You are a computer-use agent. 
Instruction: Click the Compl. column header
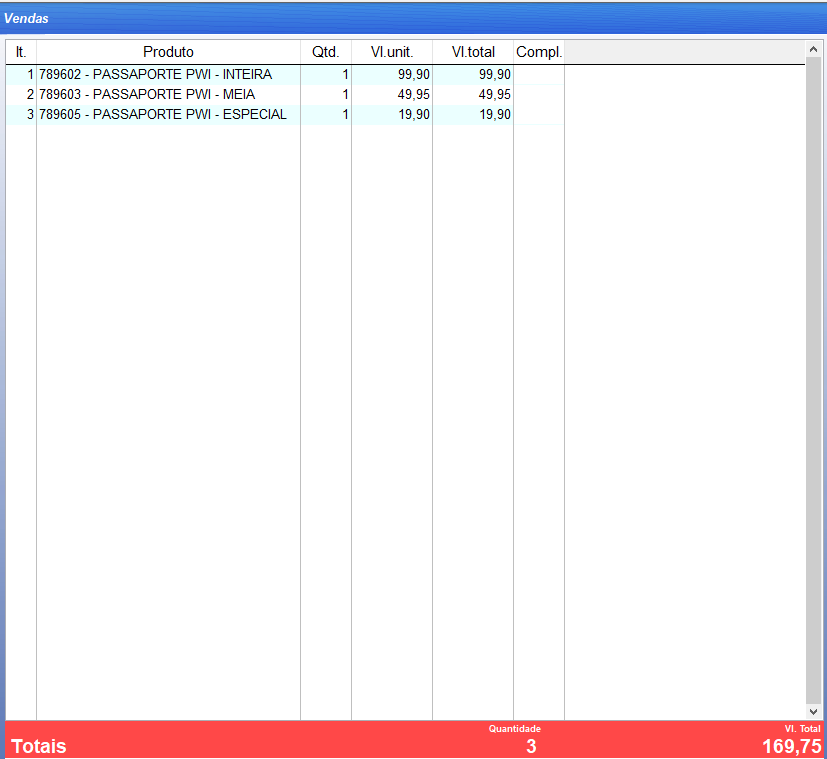(538, 52)
